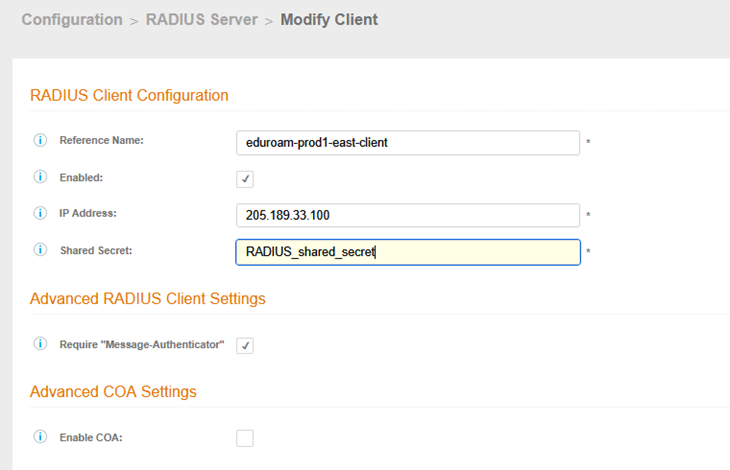Viewport: 730px width, 470px height.
Task: Click info icon beside Enable COA
Action: coord(41,437)
